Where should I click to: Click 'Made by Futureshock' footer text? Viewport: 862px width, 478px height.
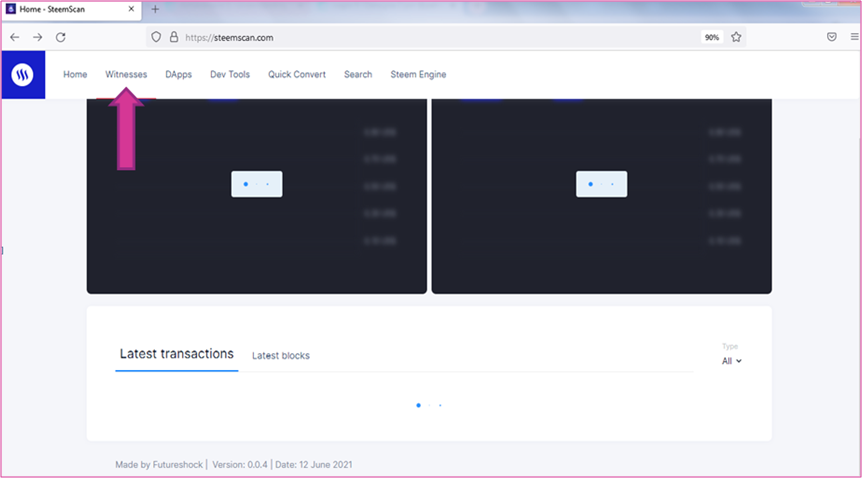click(159, 465)
